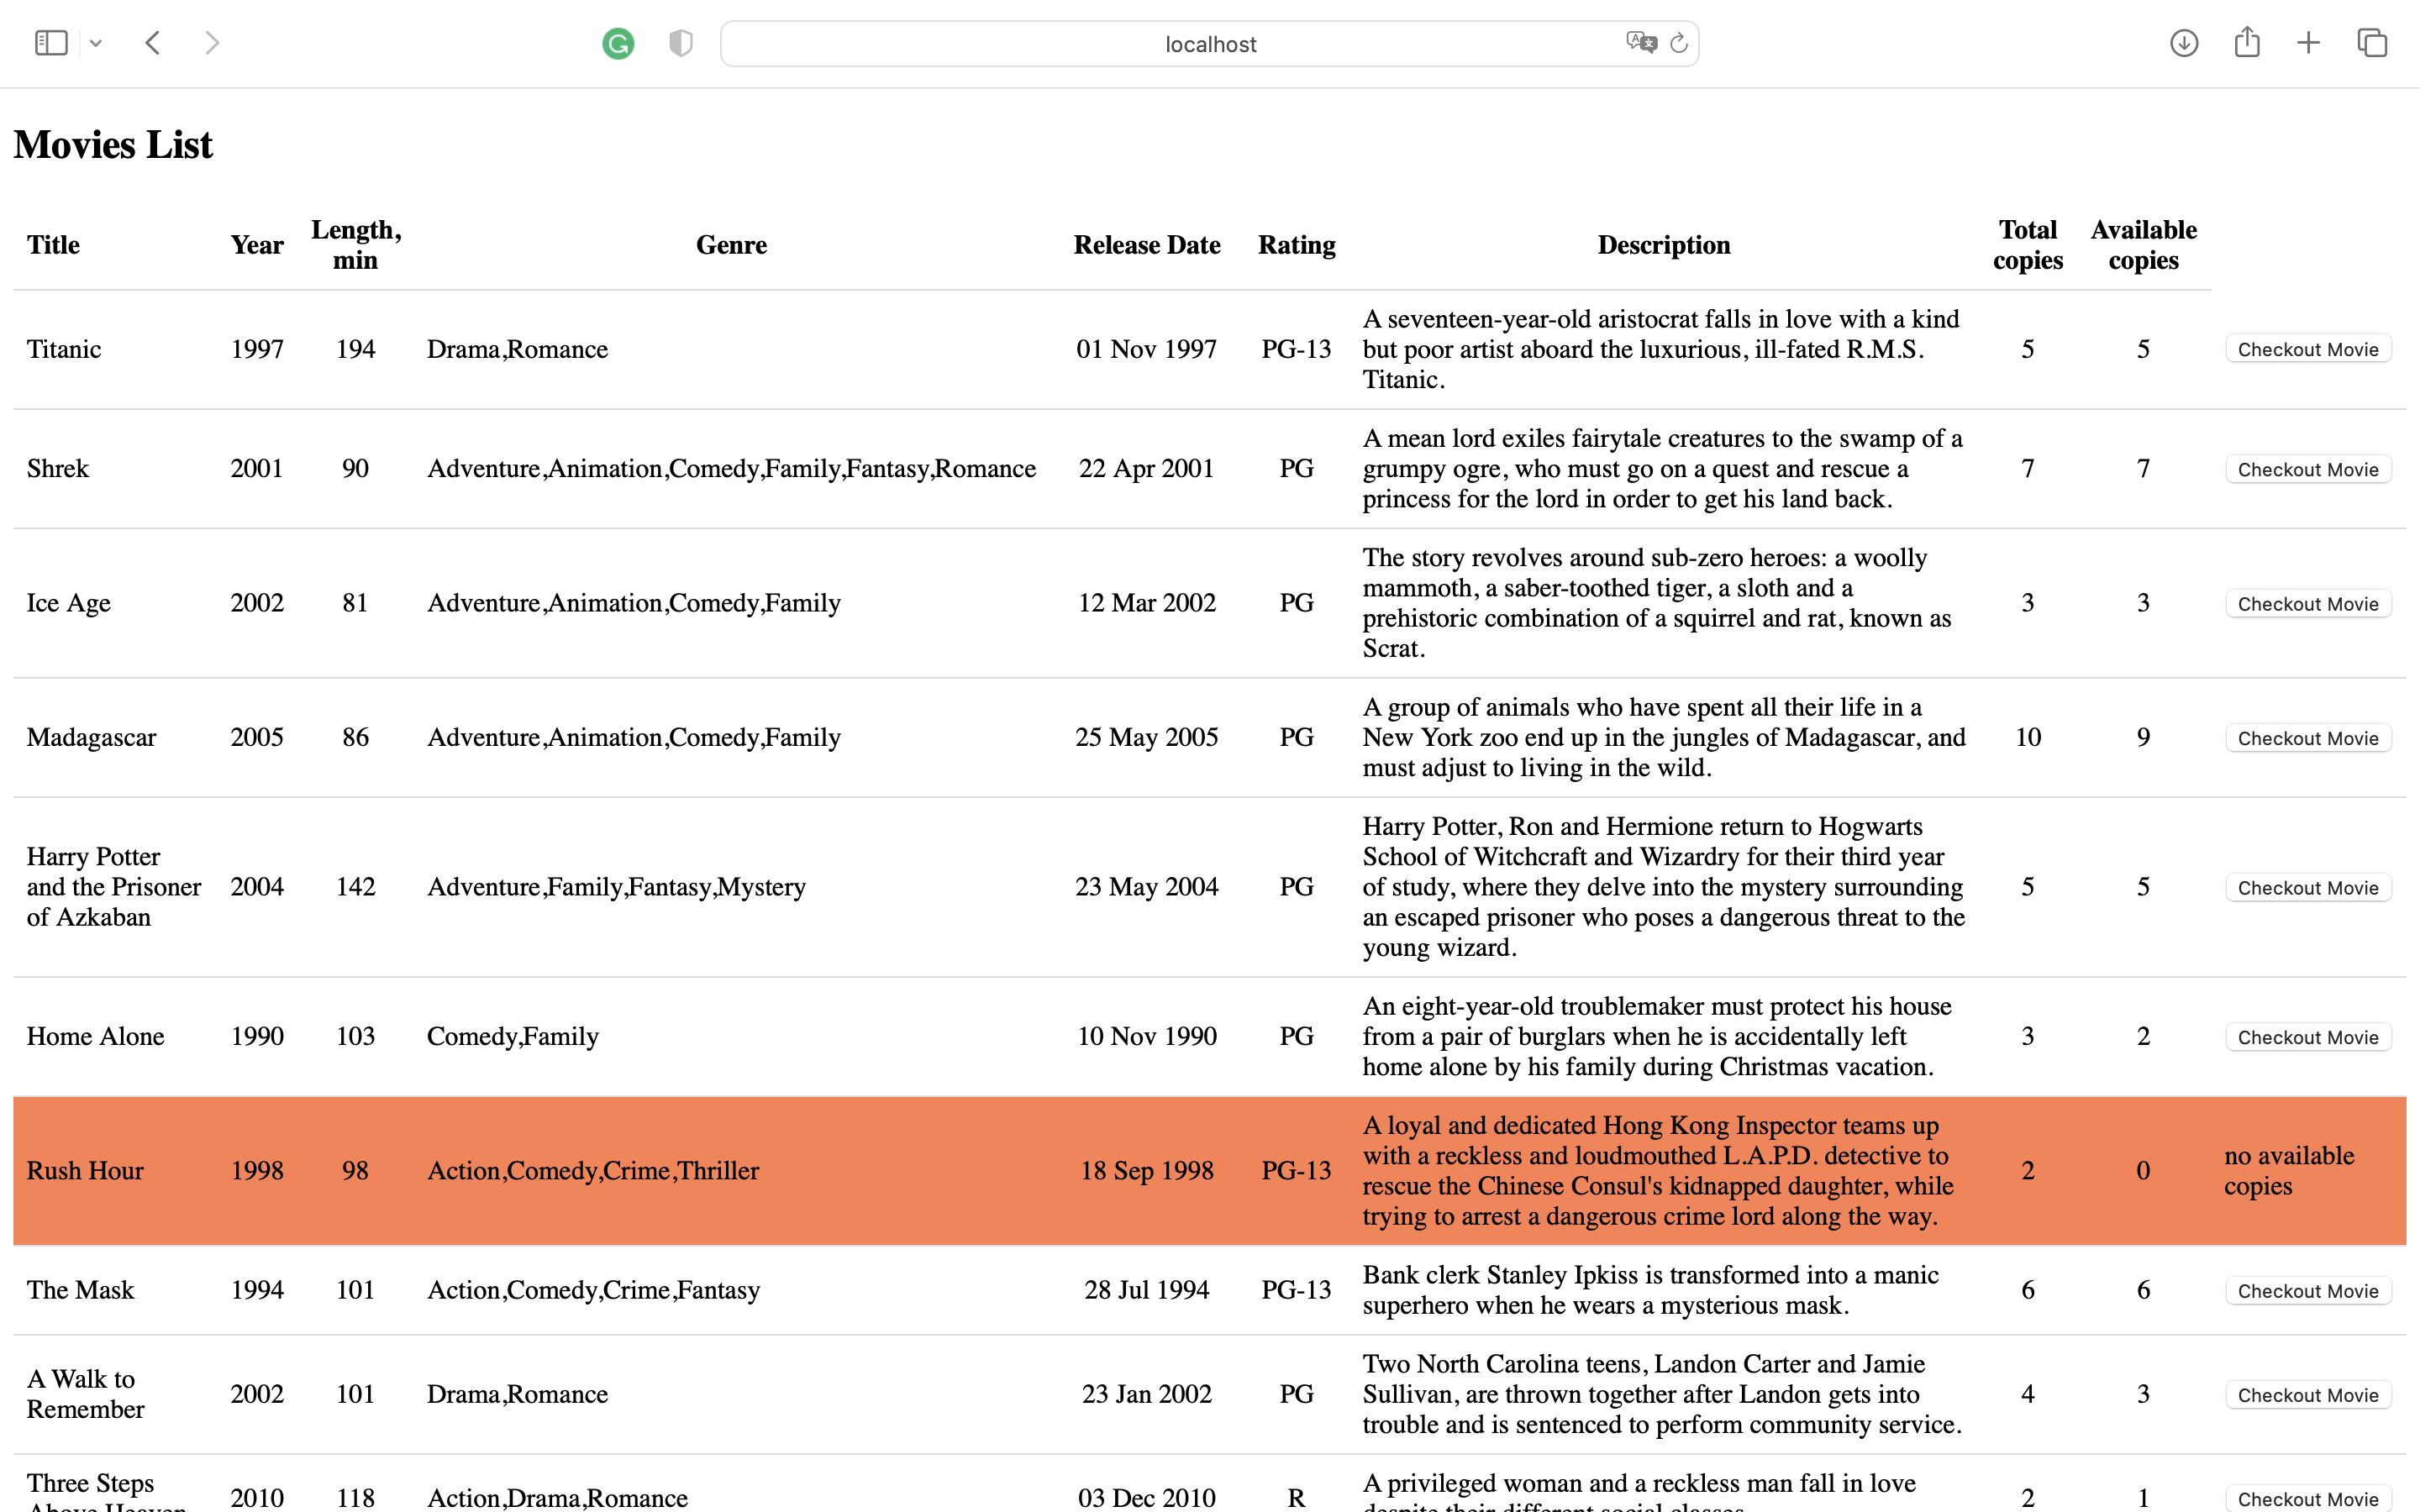Checkout Harry Potter and the Prisoner of Azkaban

pyautogui.click(x=2307, y=887)
